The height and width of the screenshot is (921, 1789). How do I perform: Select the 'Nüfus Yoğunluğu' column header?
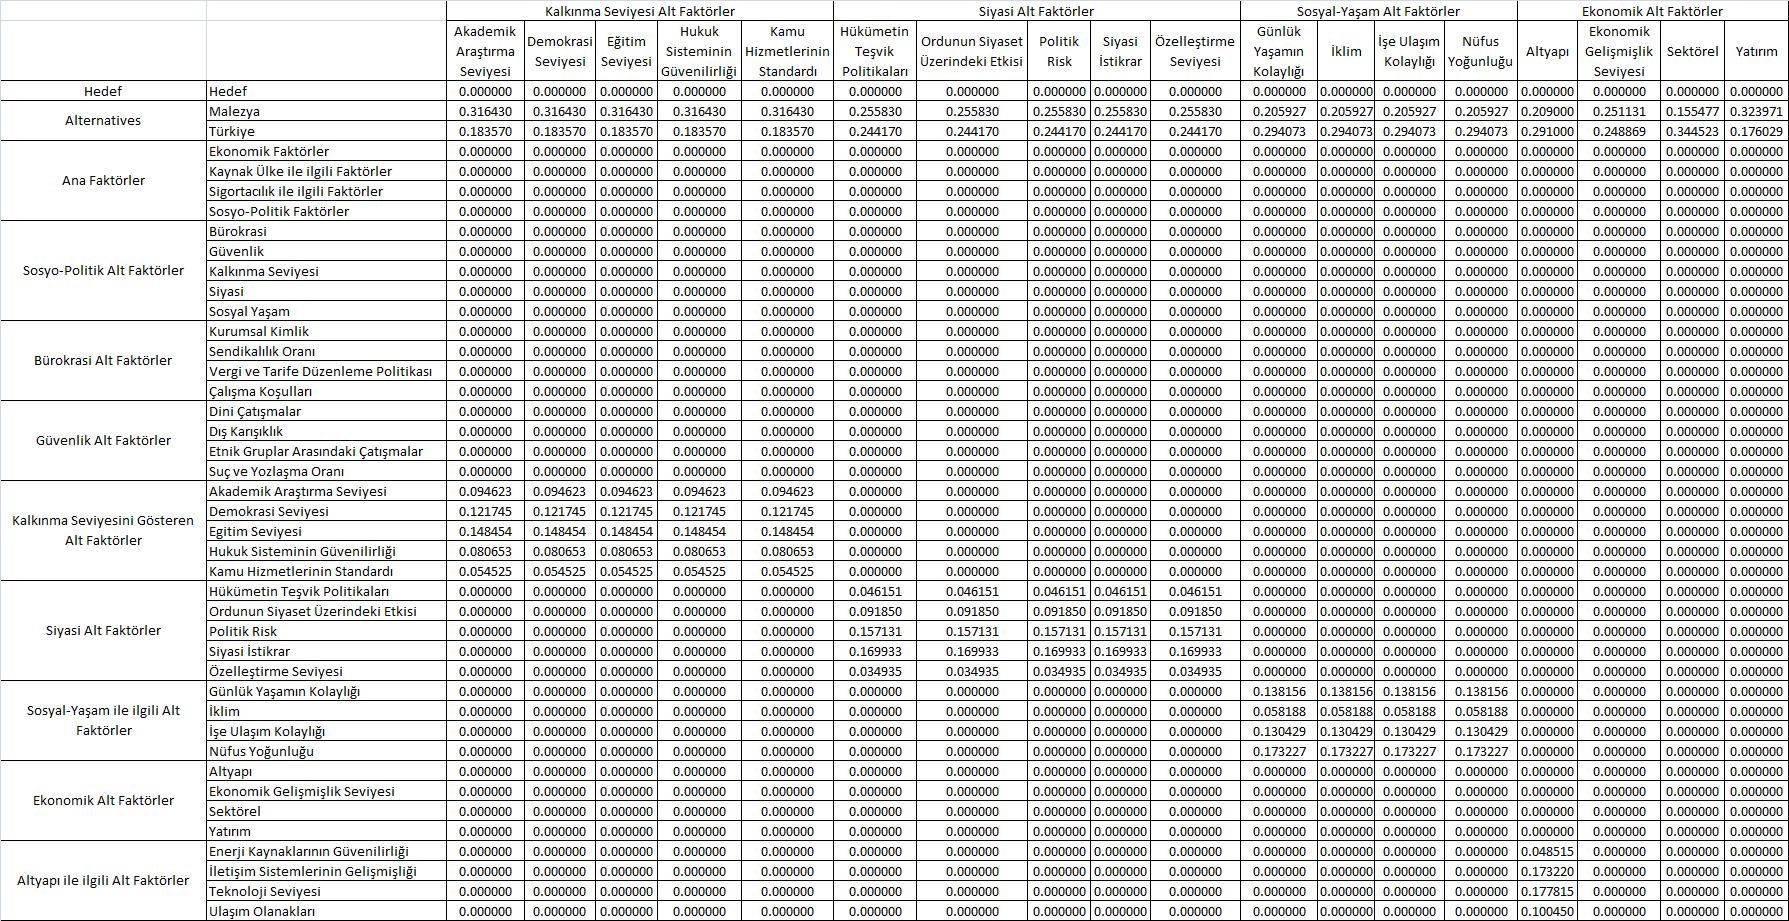1480,51
